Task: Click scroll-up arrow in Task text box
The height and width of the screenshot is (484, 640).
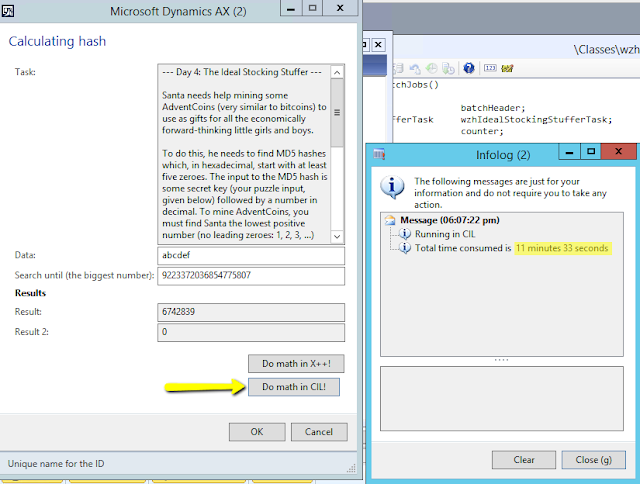Action: tap(337, 73)
